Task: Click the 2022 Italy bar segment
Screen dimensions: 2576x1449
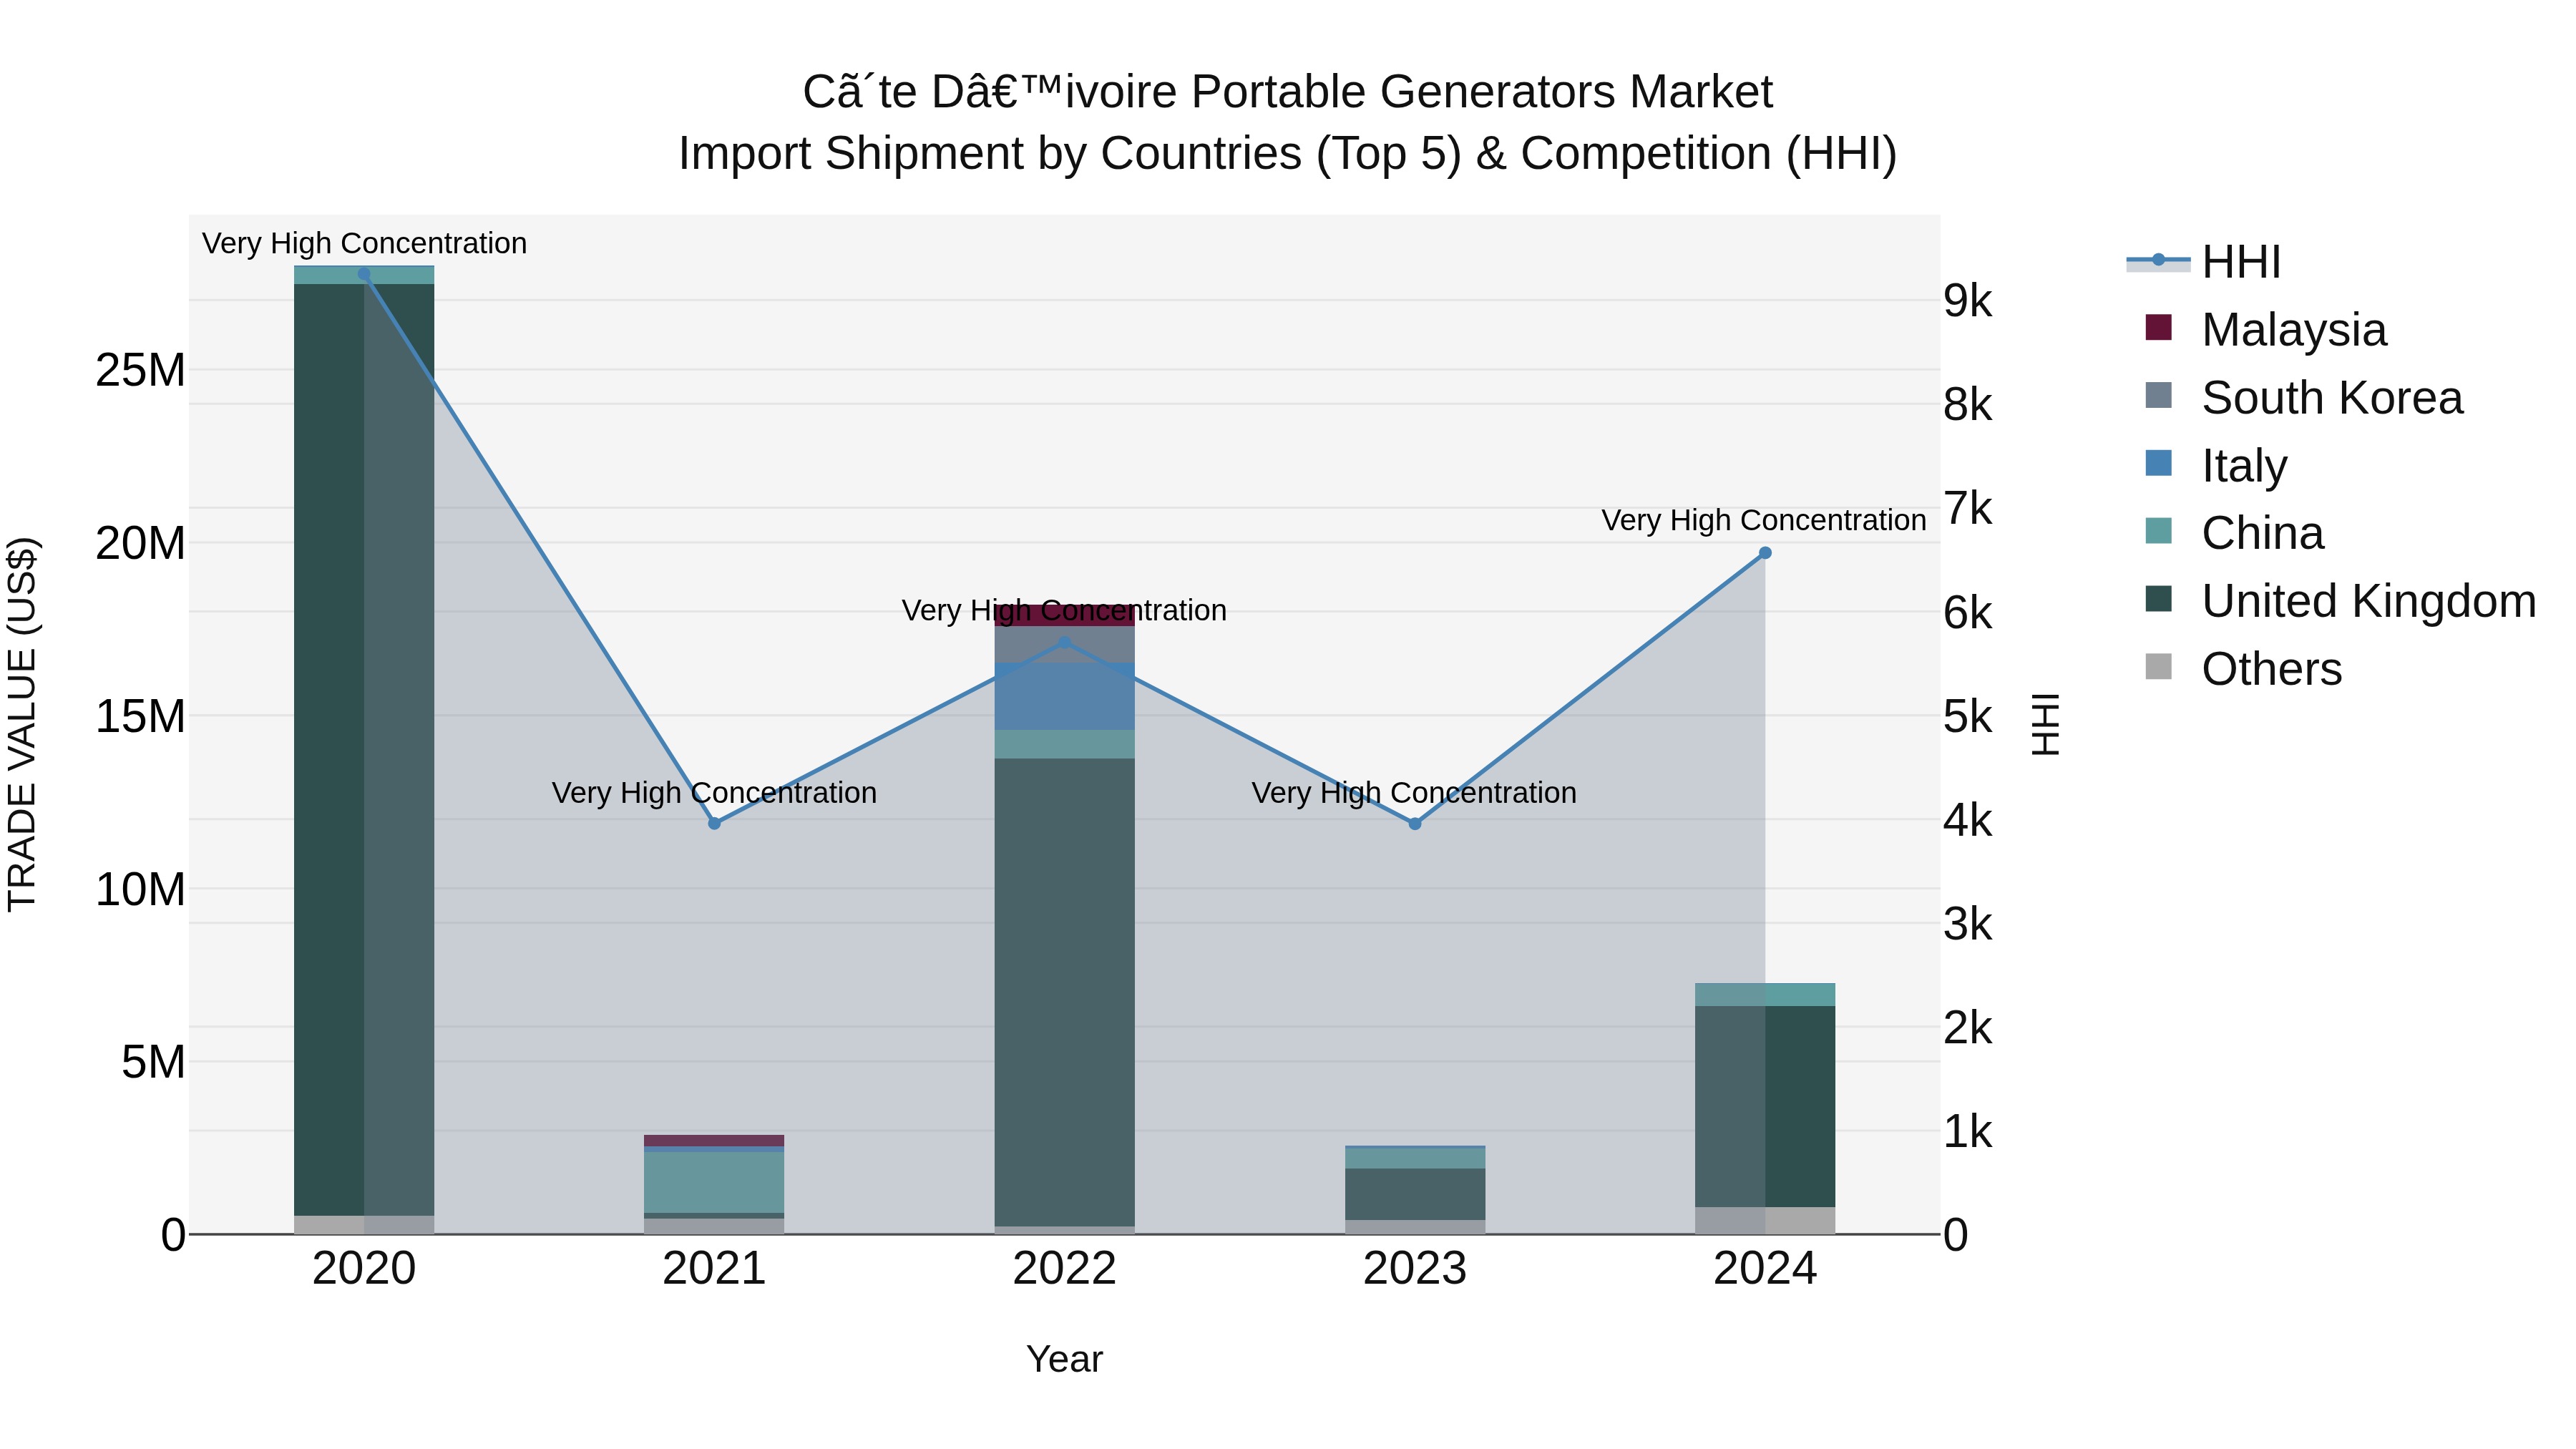Action: pos(1064,696)
